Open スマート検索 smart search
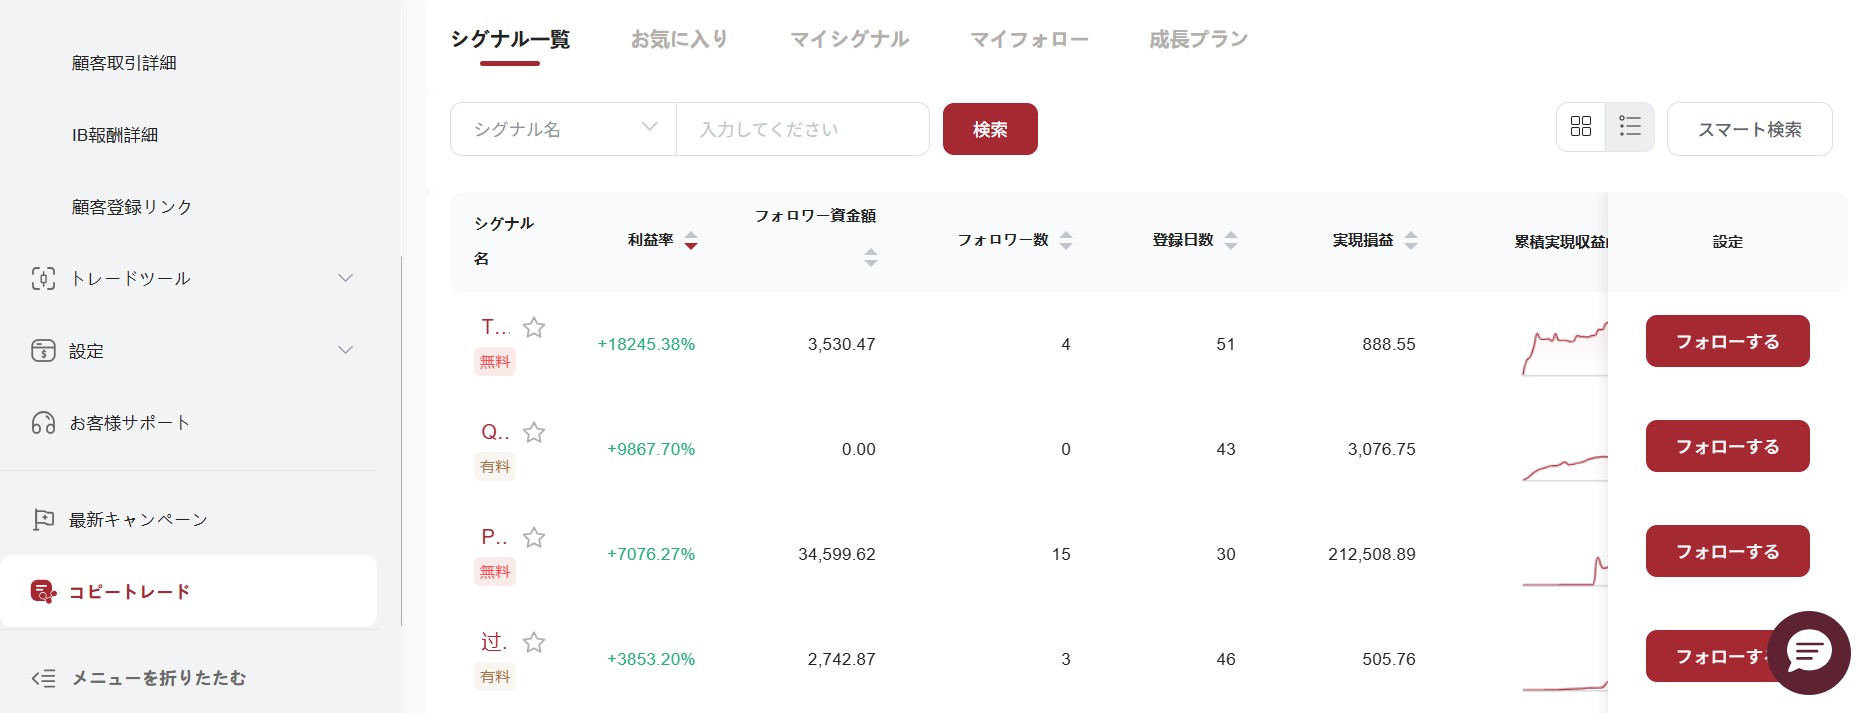Image resolution: width=1864 pixels, height=713 pixels. 1749,129
